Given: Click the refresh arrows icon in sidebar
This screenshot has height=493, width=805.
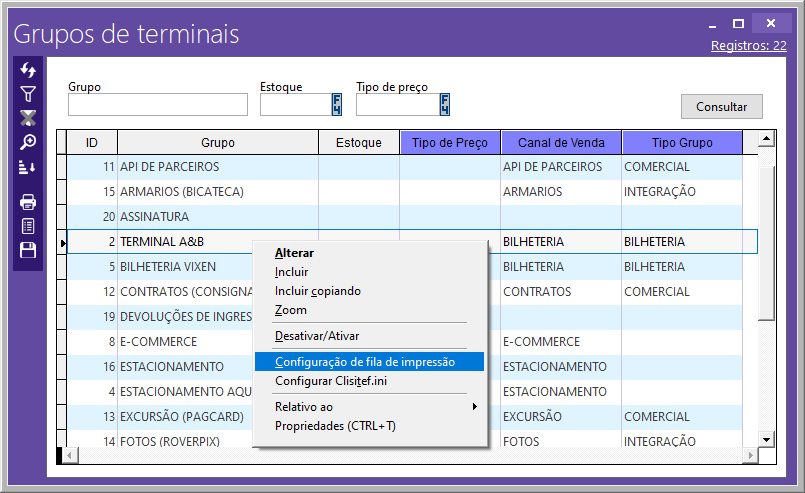Looking at the screenshot, I should pos(28,70).
